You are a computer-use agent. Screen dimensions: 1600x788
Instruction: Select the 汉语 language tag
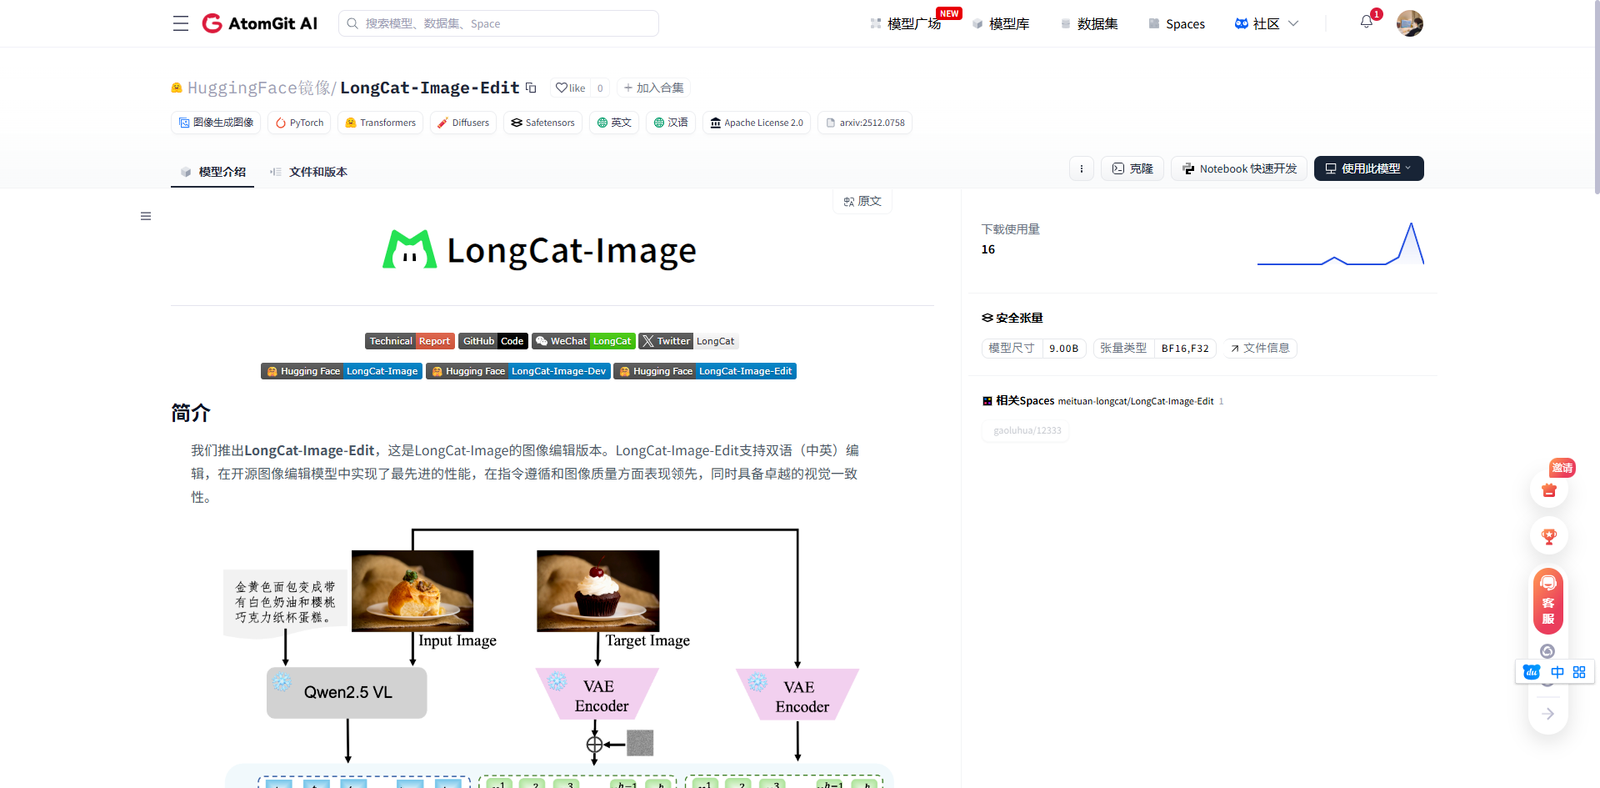click(x=671, y=123)
